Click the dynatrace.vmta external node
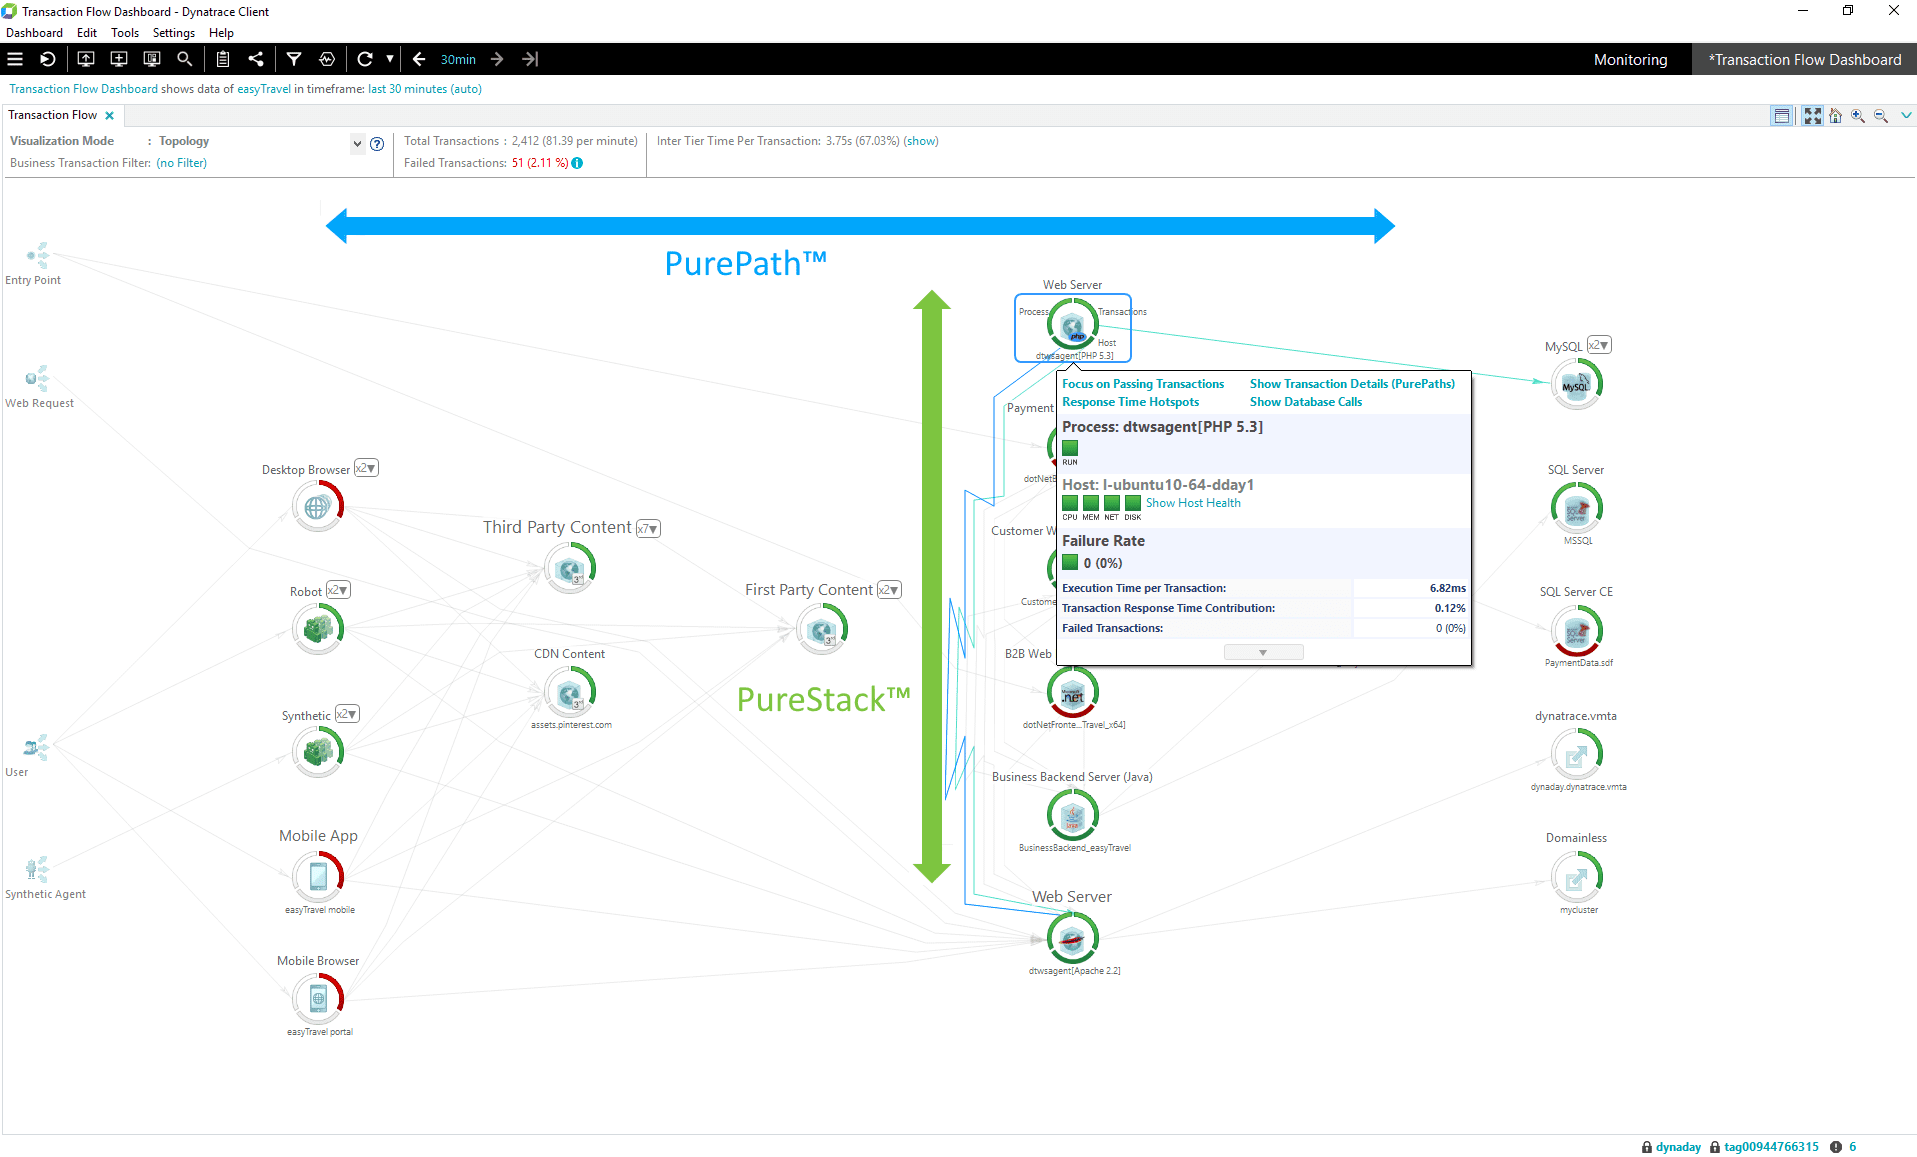Viewport: 1917px width, 1157px height. click(1577, 754)
